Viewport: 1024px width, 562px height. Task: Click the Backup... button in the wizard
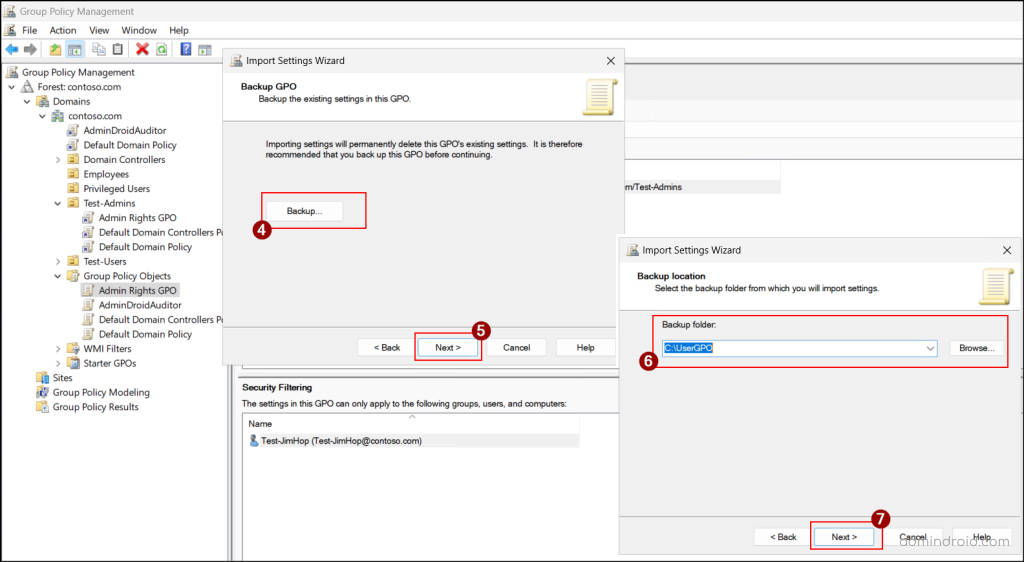point(304,211)
